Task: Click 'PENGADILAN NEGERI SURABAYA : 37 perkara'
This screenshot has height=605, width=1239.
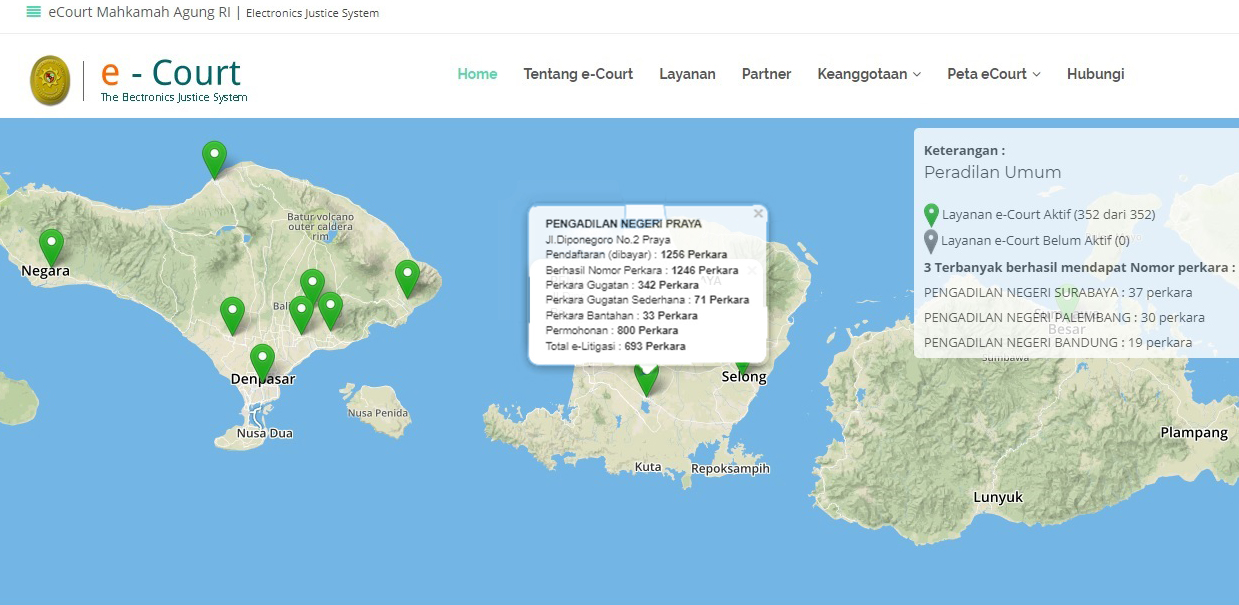Action: point(1058,293)
